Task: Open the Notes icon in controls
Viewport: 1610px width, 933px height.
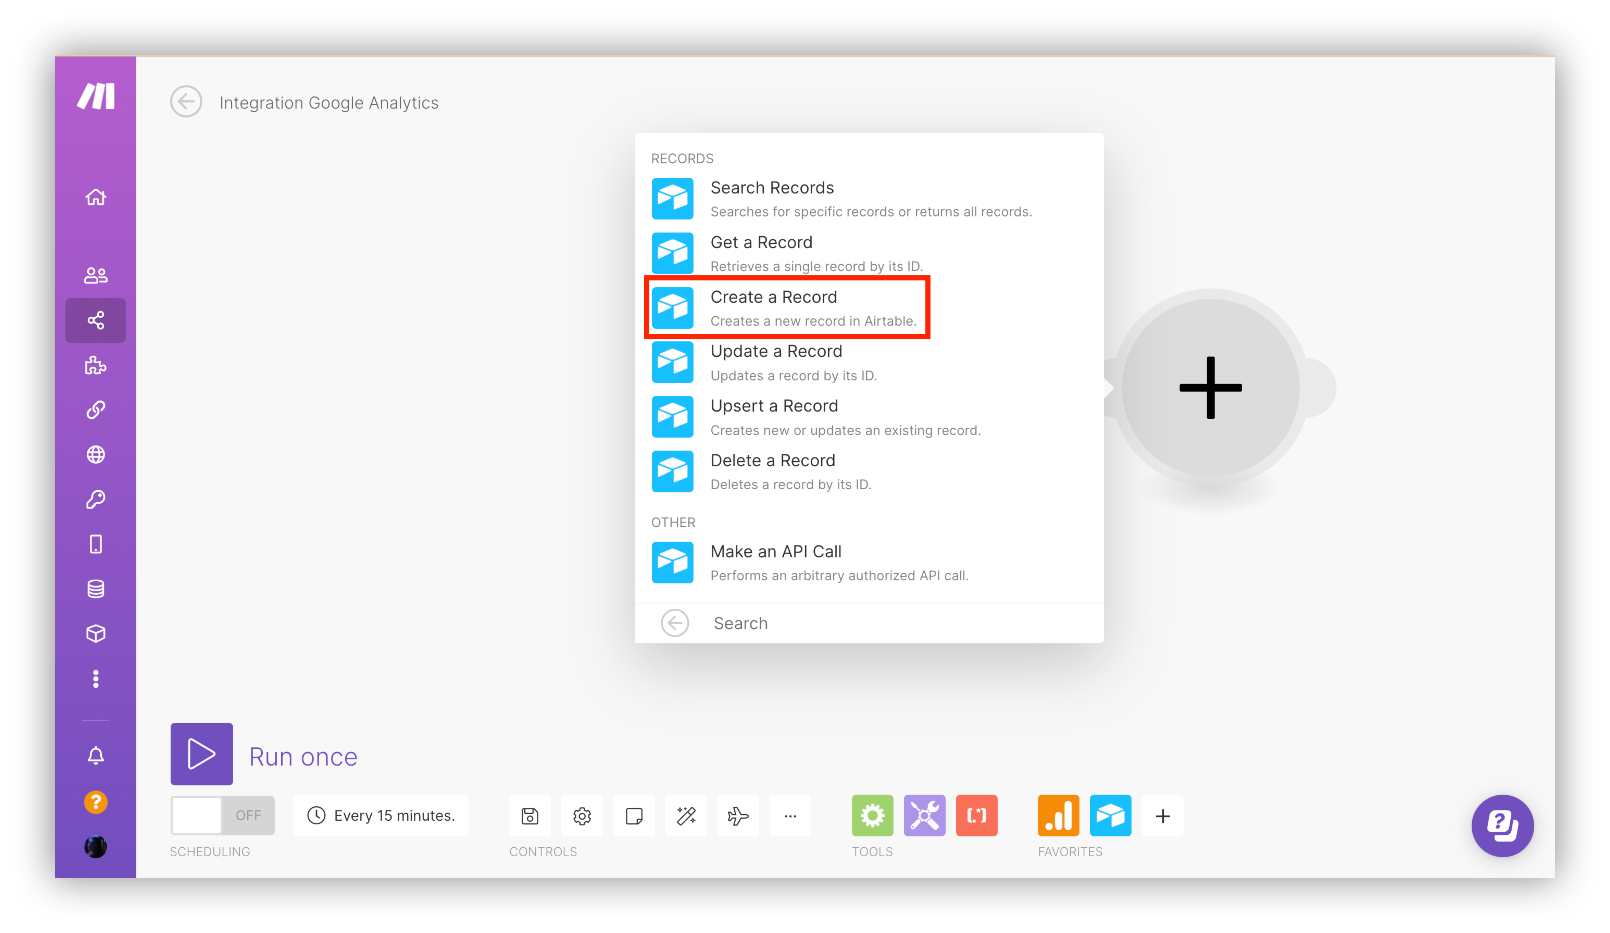Action: (x=634, y=816)
